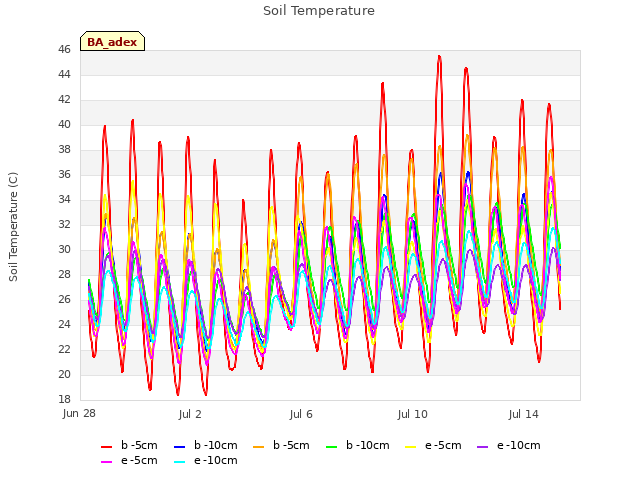The width and height of the screenshot is (640, 480).
Task: Click the 40 y-axis tick label
Action: tap(64, 124)
